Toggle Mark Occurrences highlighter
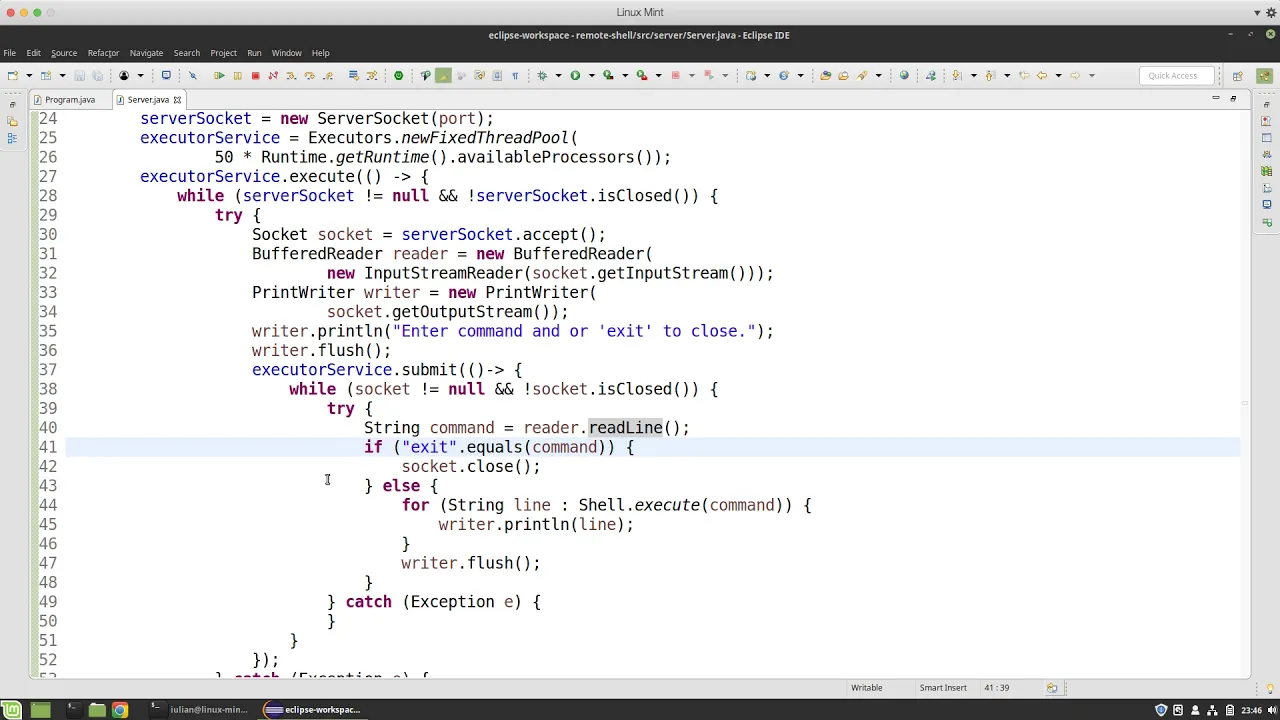 coord(443,75)
